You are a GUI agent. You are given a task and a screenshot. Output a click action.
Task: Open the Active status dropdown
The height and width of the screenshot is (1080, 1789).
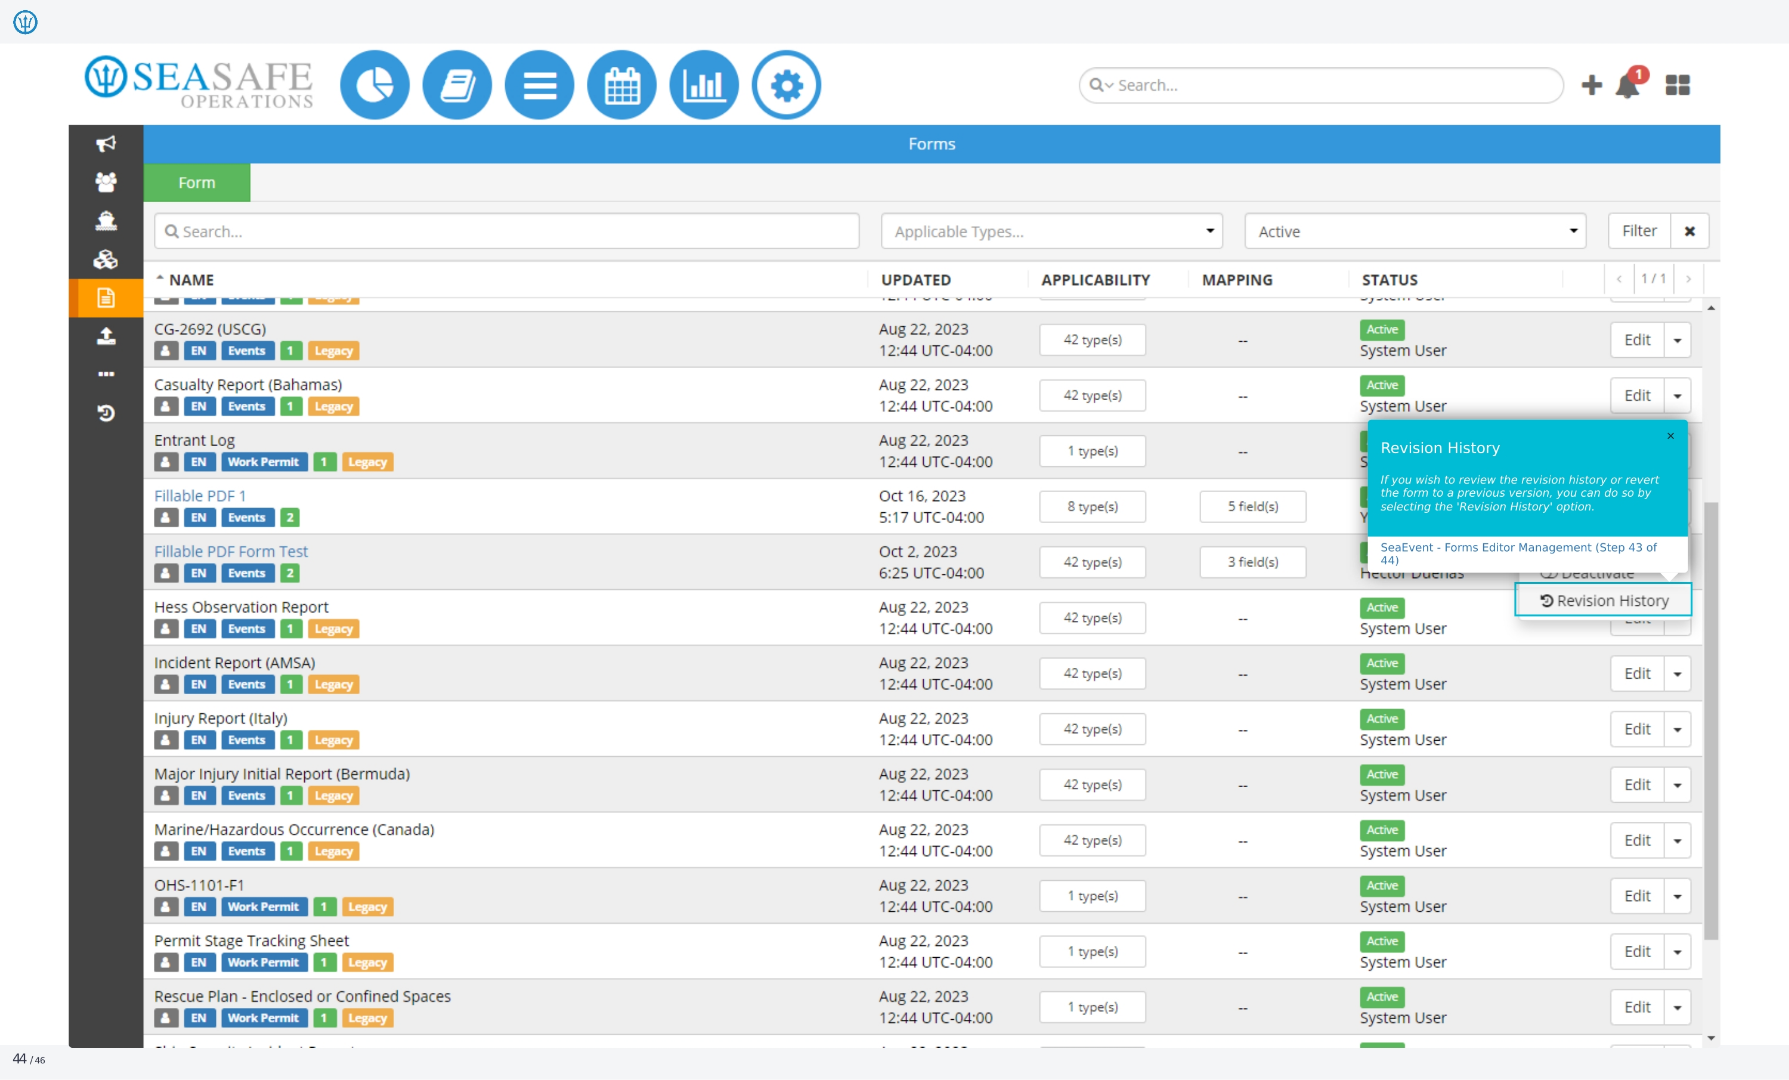1416,231
